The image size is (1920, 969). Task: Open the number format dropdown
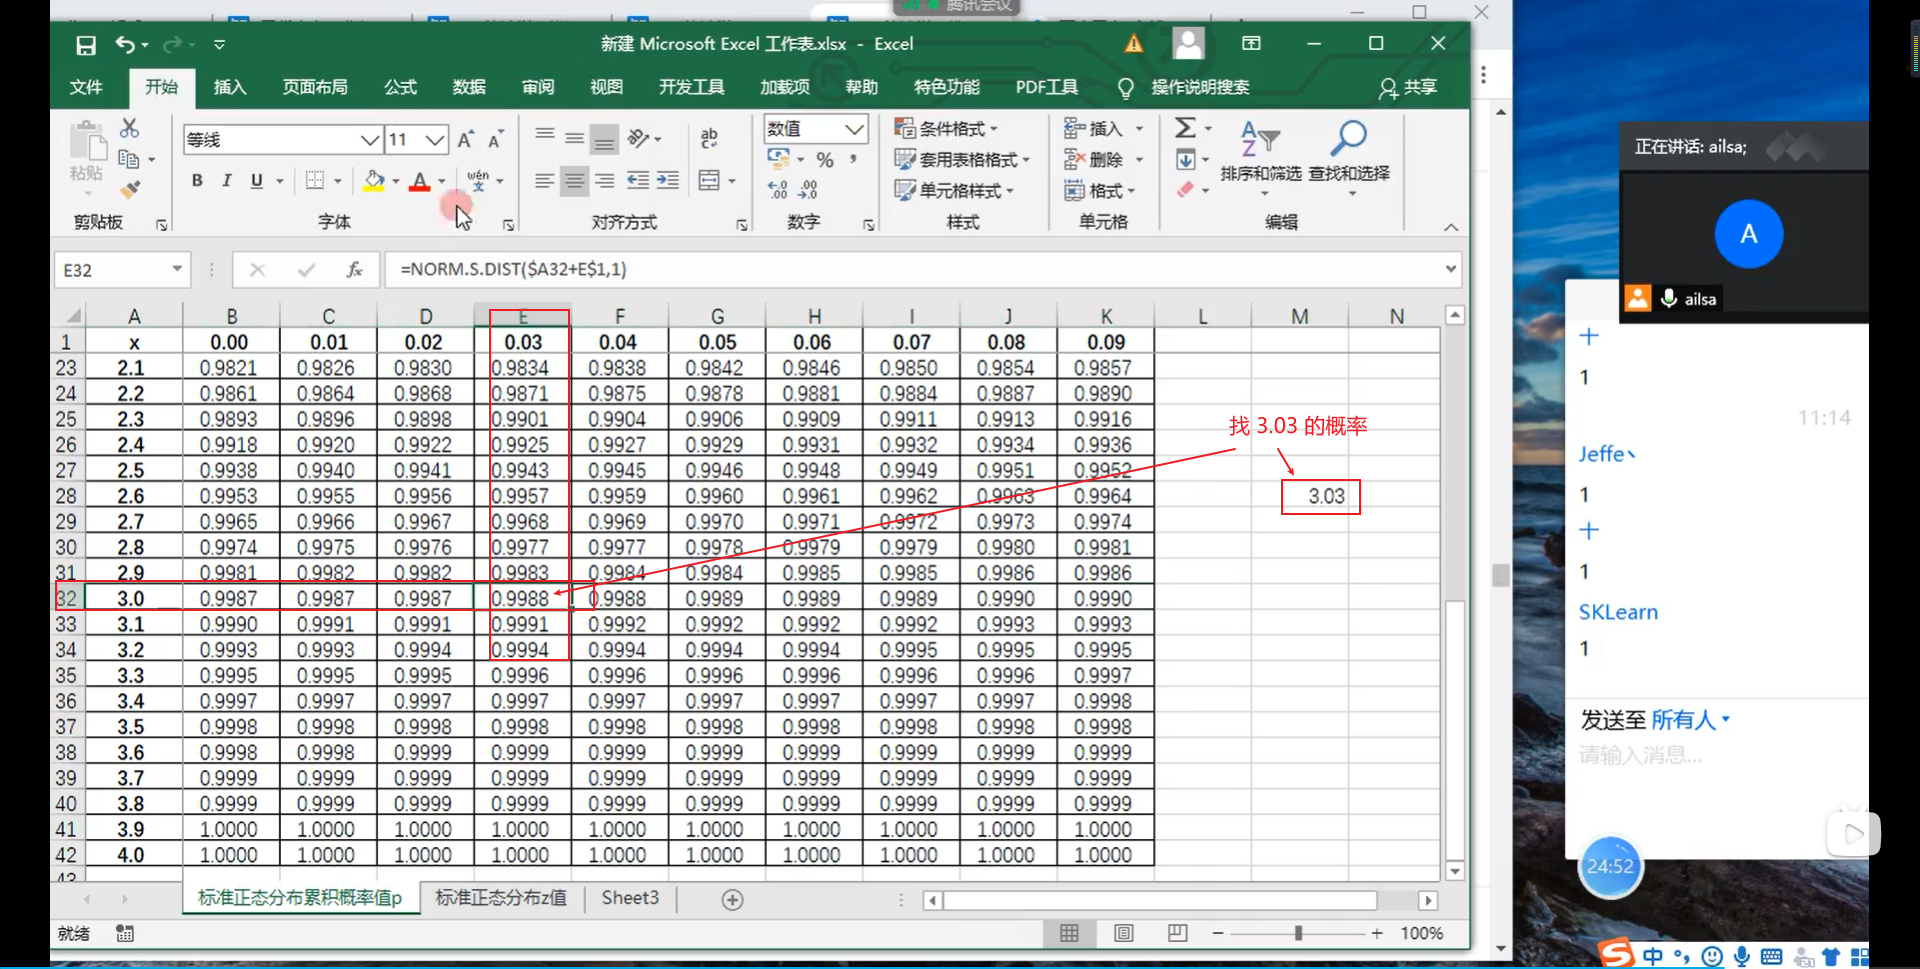pos(854,129)
